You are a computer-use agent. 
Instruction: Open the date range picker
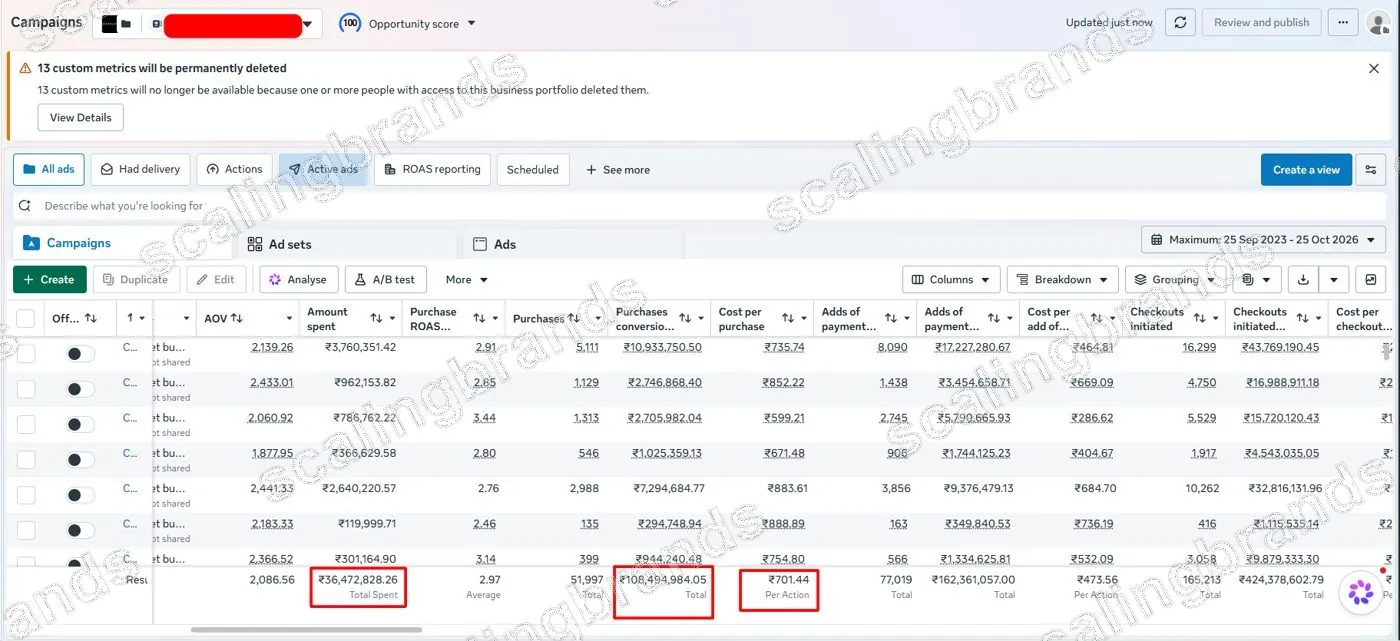tap(1263, 240)
